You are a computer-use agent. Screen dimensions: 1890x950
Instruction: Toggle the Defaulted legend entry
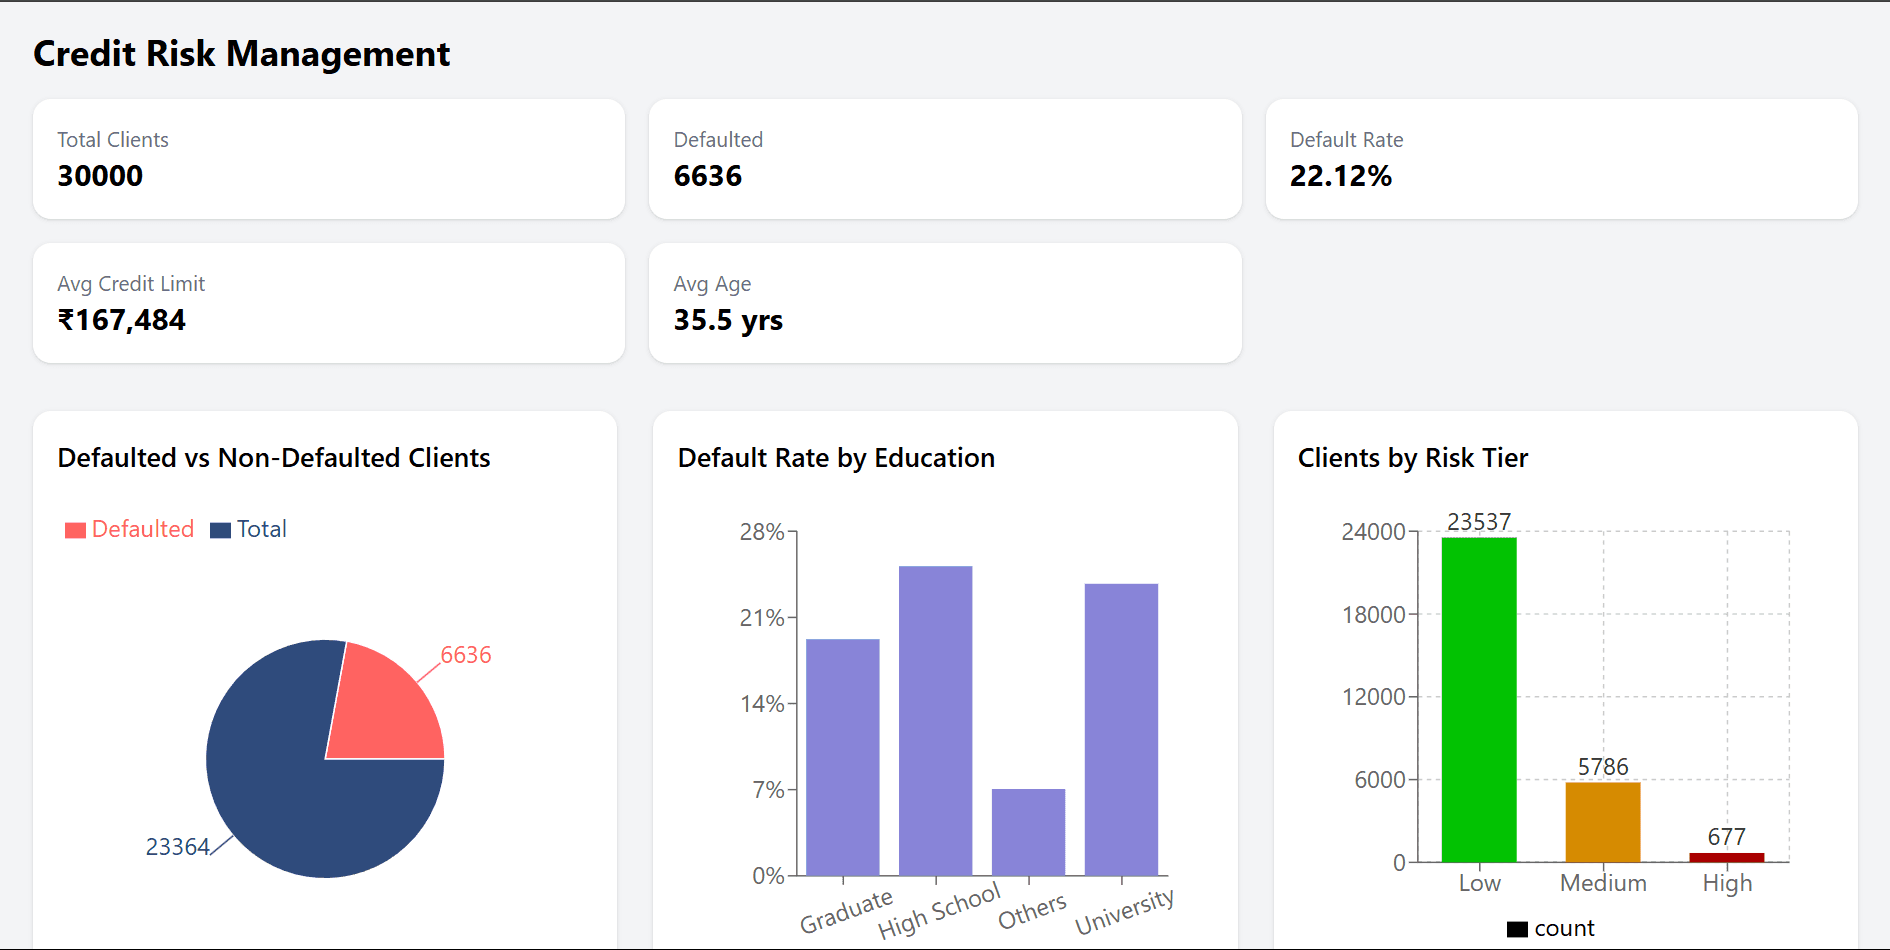pos(141,528)
